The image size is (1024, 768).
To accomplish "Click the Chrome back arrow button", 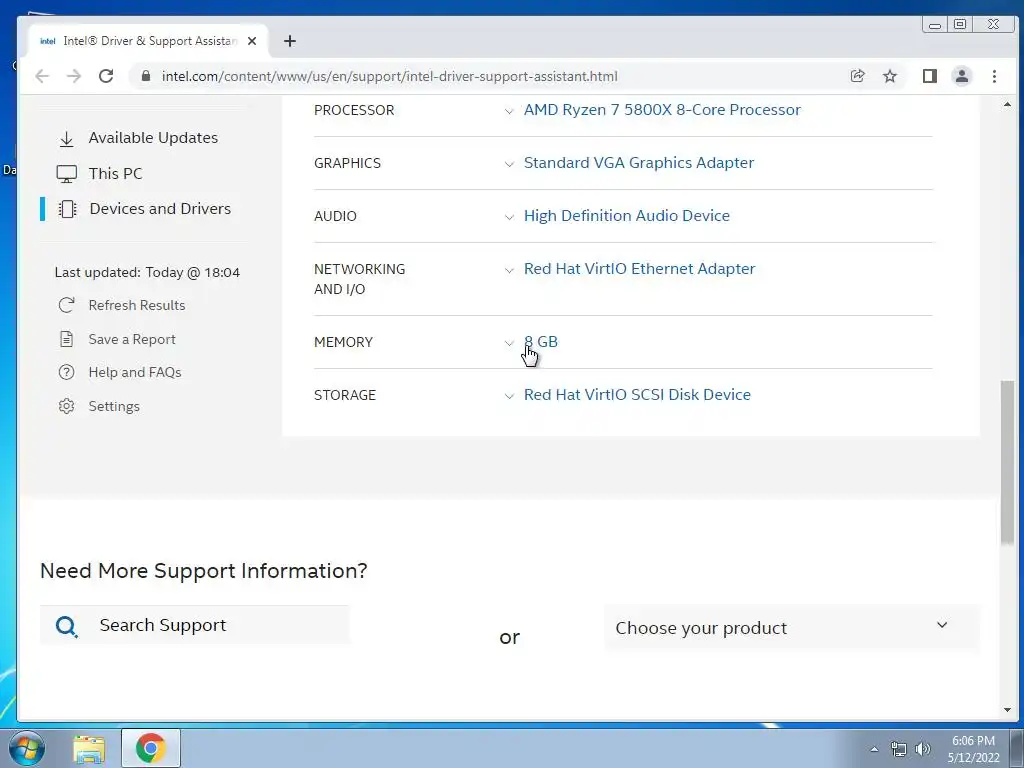I will click(x=42, y=76).
